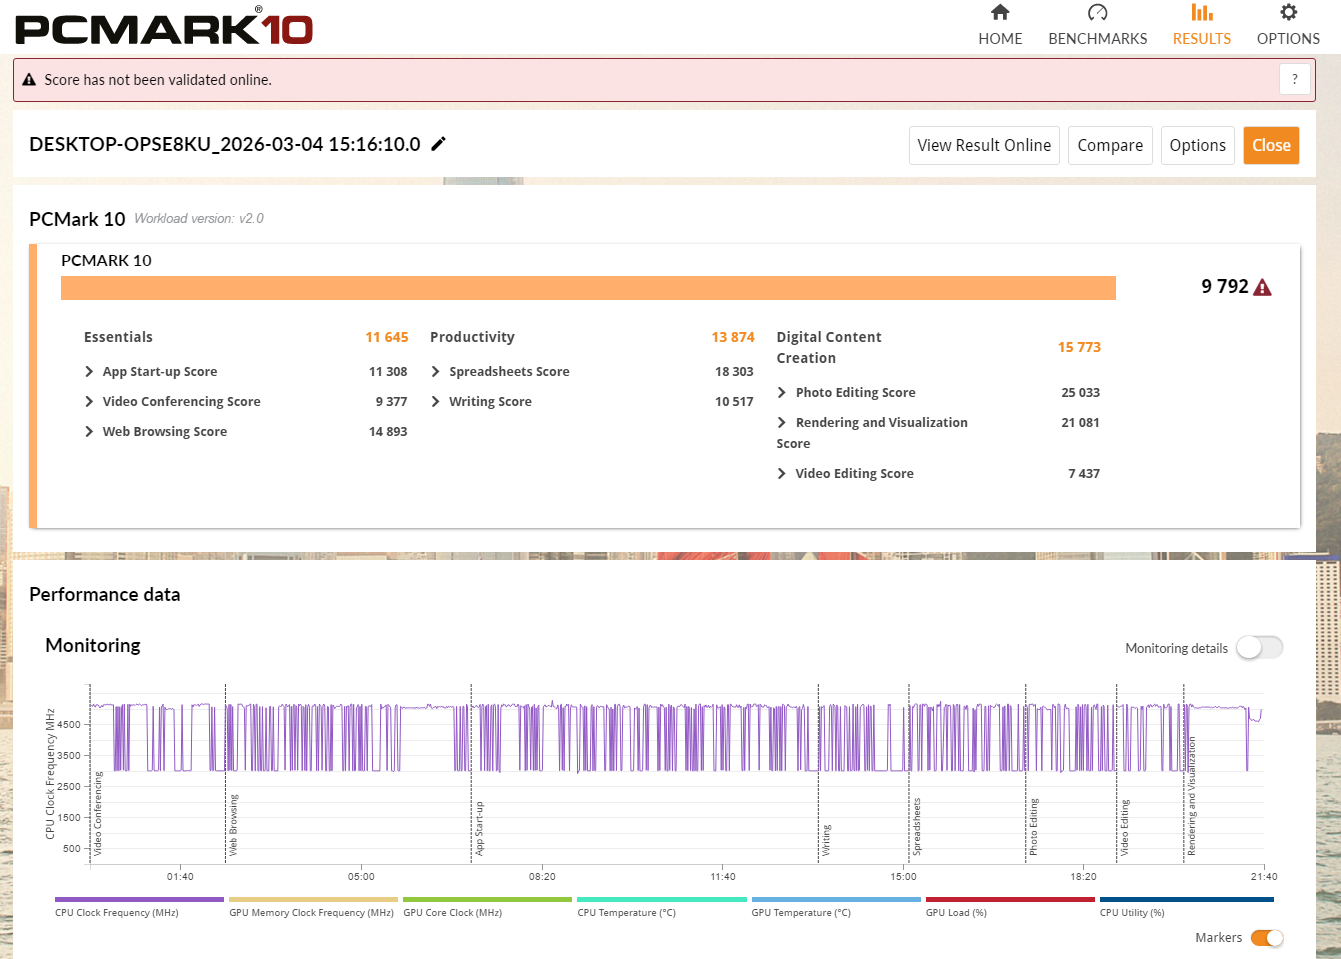Viewport: 1341px width, 959px height.
Task: Open Benchmarks via the gauge icon
Action: 1097,13
